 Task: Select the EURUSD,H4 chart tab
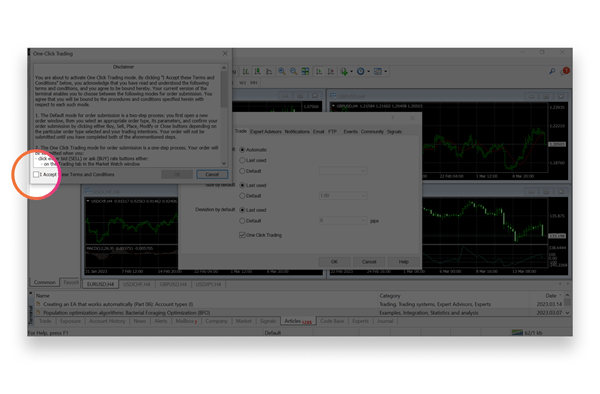click(100, 284)
